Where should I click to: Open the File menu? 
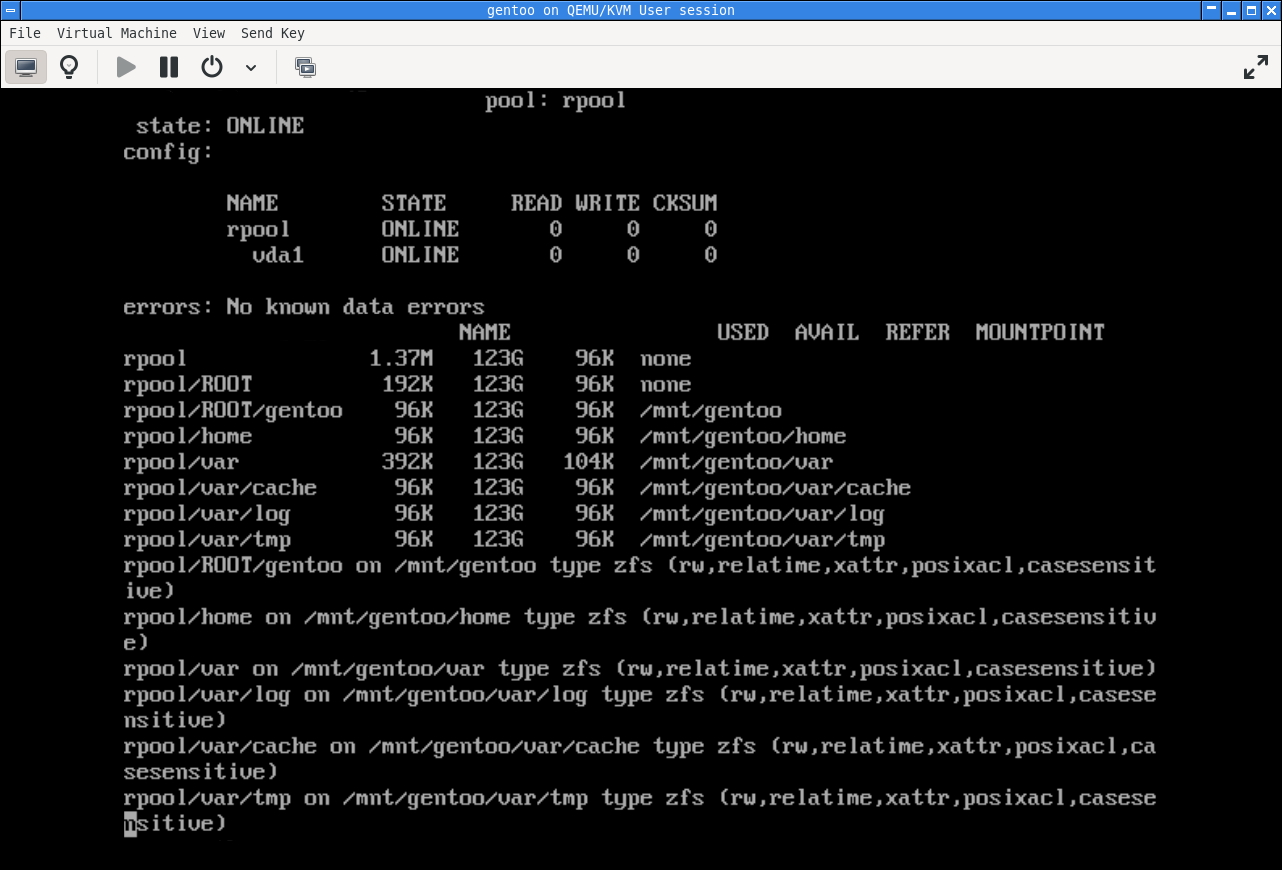[x=25, y=33]
